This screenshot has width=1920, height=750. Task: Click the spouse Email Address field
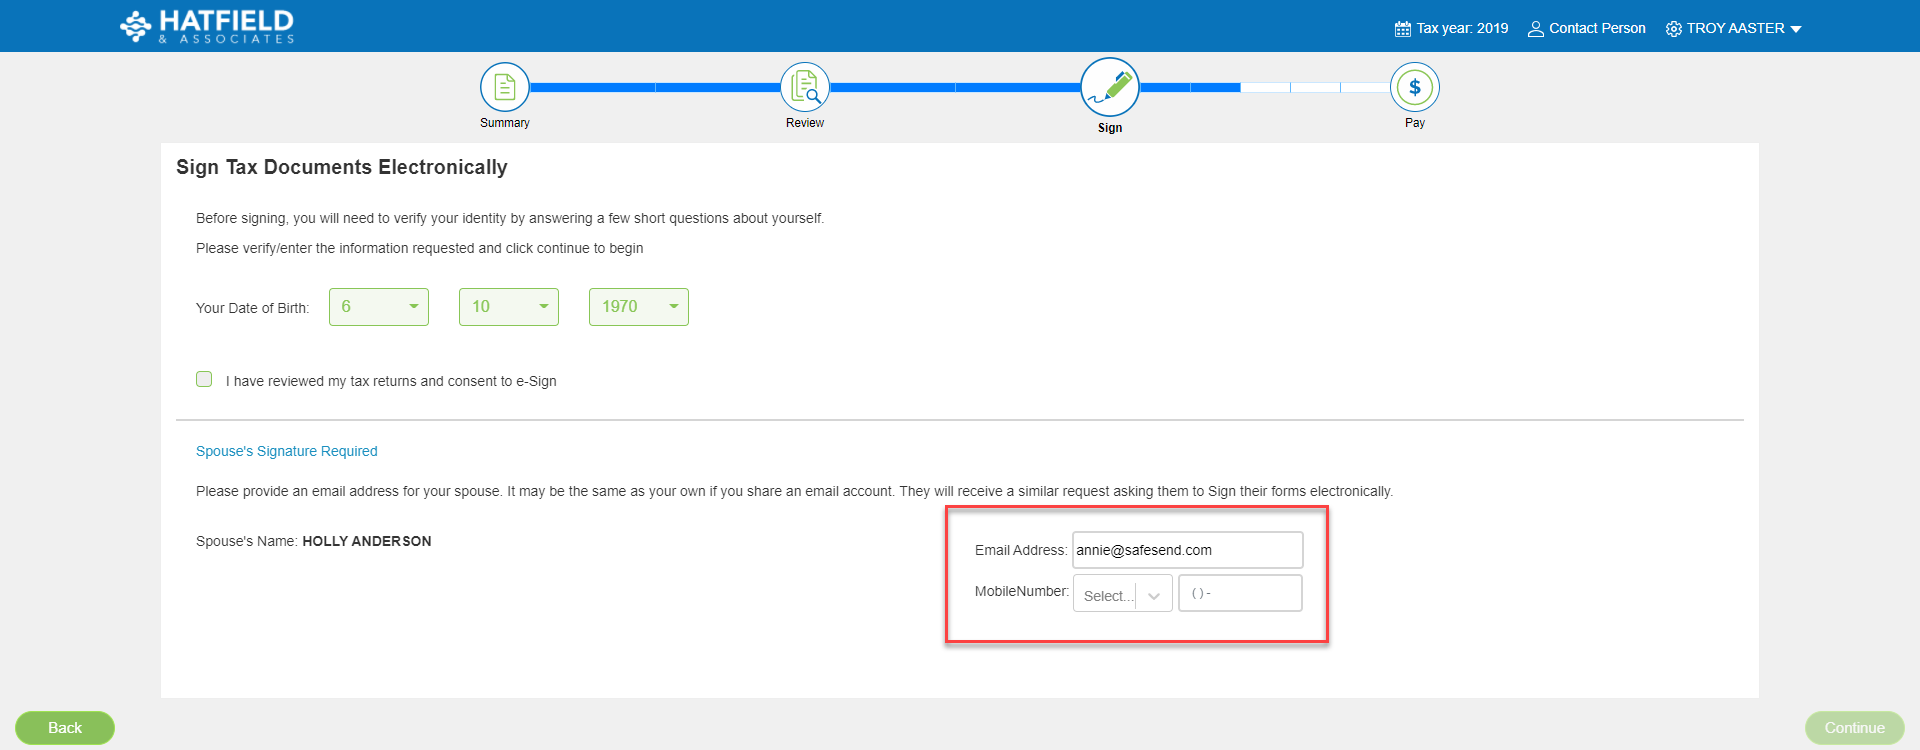(x=1188, y=550)
